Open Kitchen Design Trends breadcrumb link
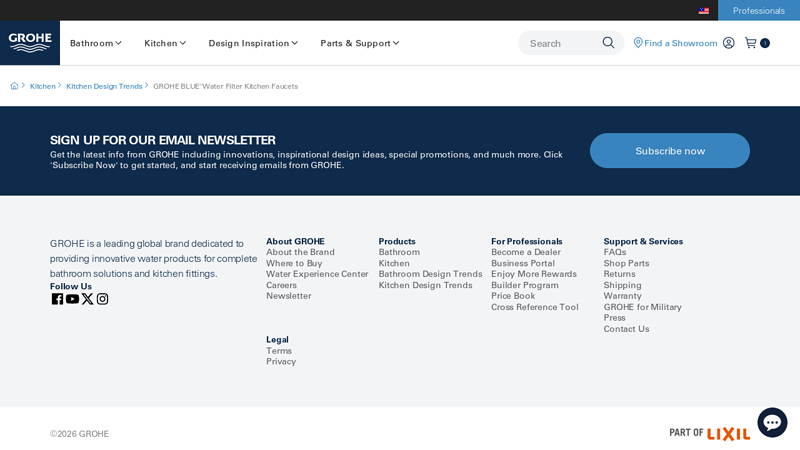This screenshot has height=450, width=800. pyautogui.click(x=104, y=86)
